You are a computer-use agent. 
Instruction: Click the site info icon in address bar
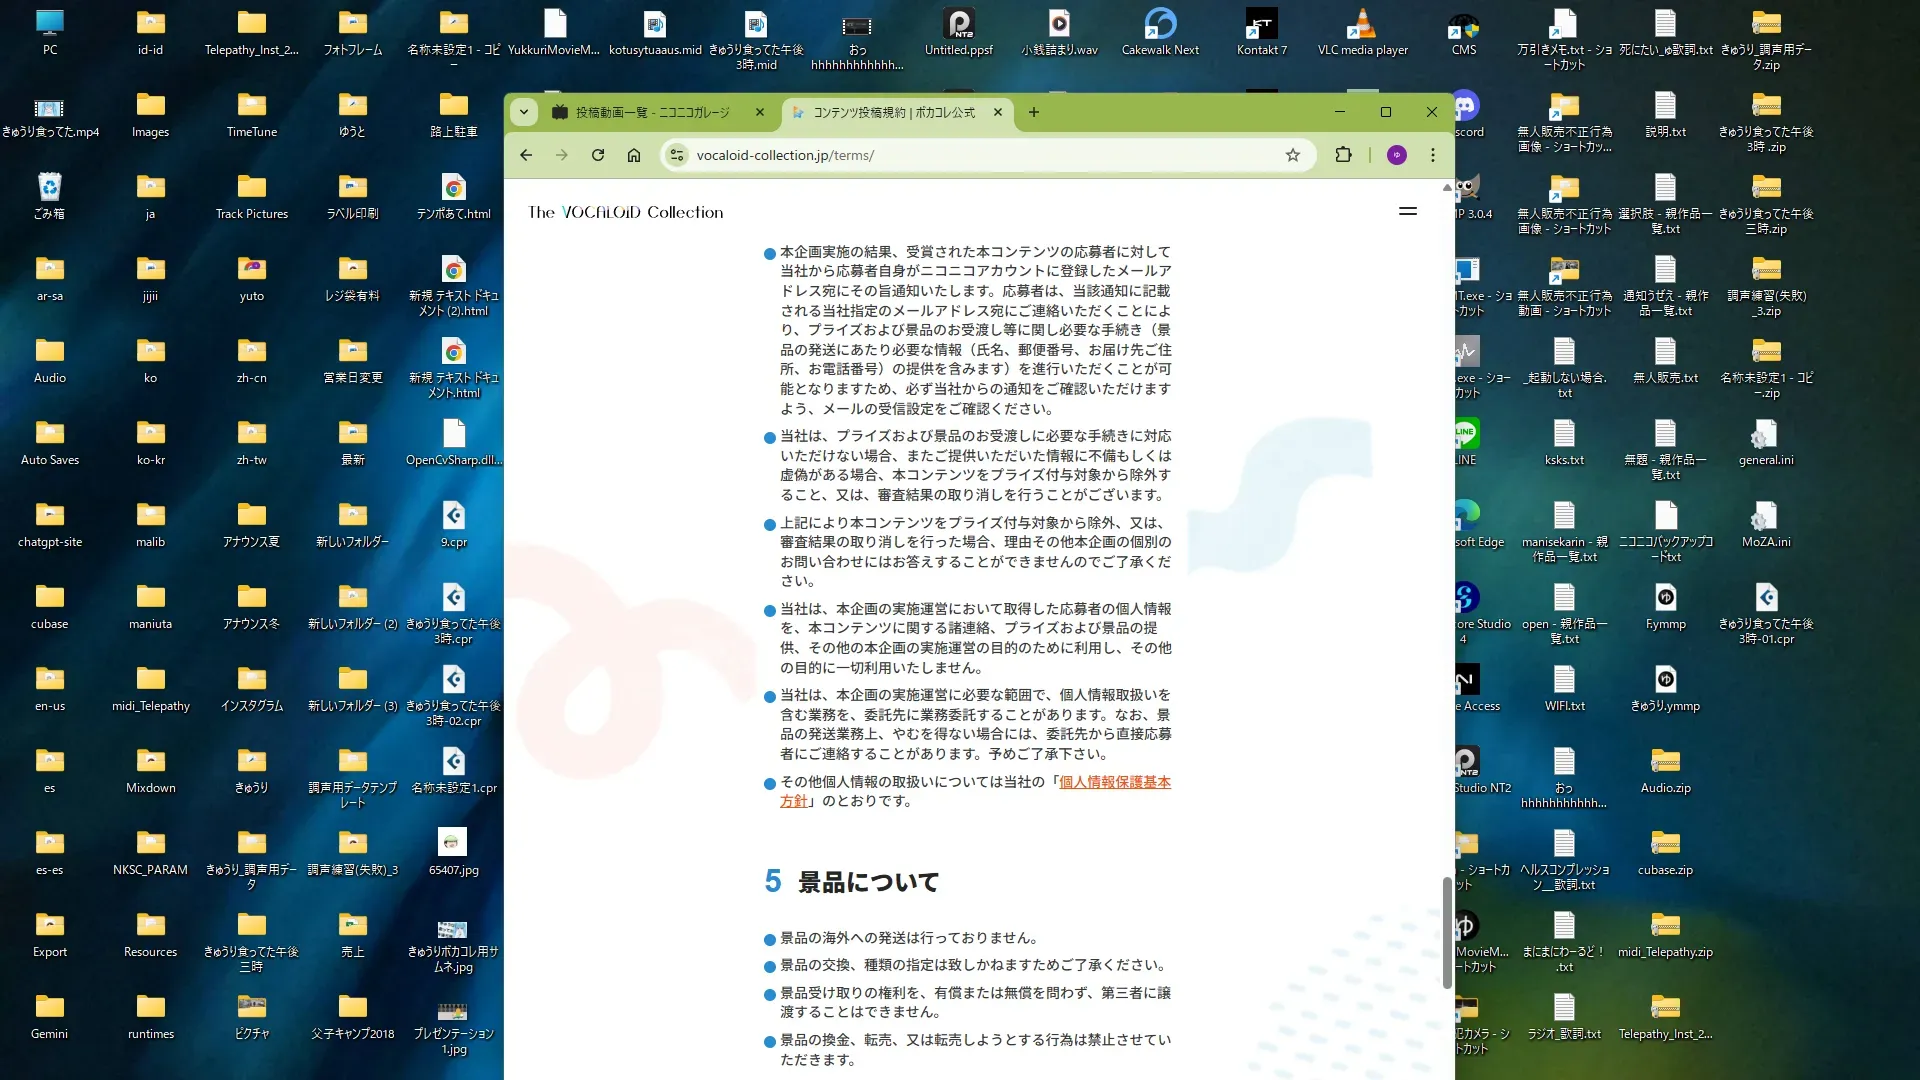click(x=678, y=155)
